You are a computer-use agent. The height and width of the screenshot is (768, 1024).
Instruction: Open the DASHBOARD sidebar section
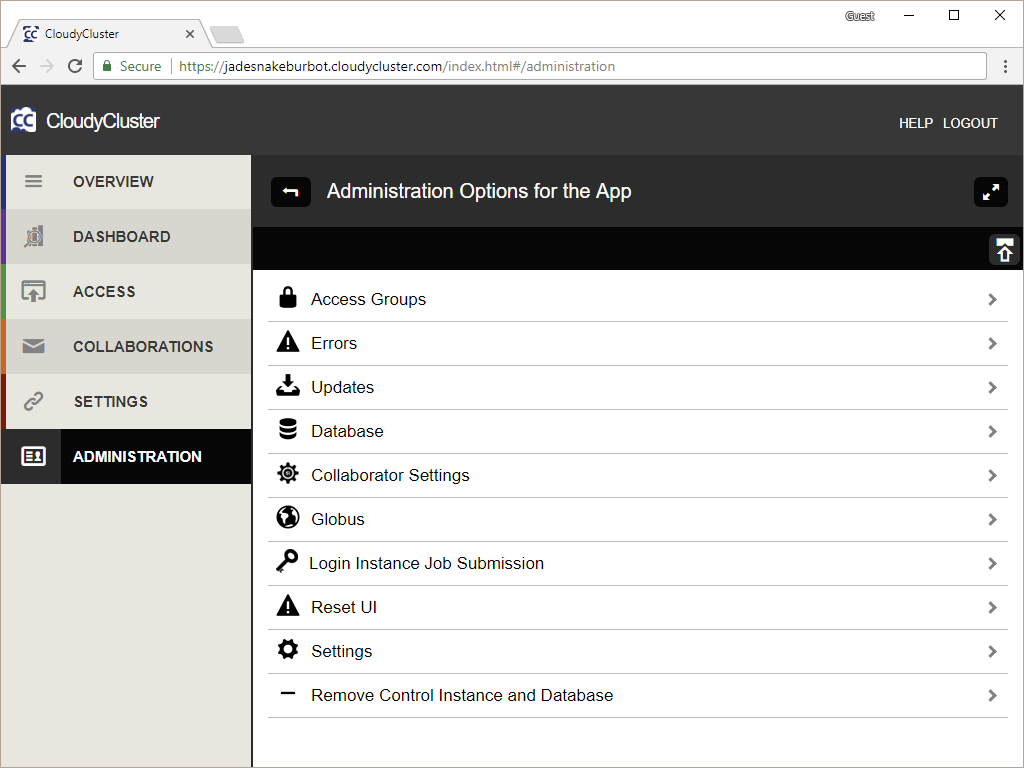[x=128, y=236]
